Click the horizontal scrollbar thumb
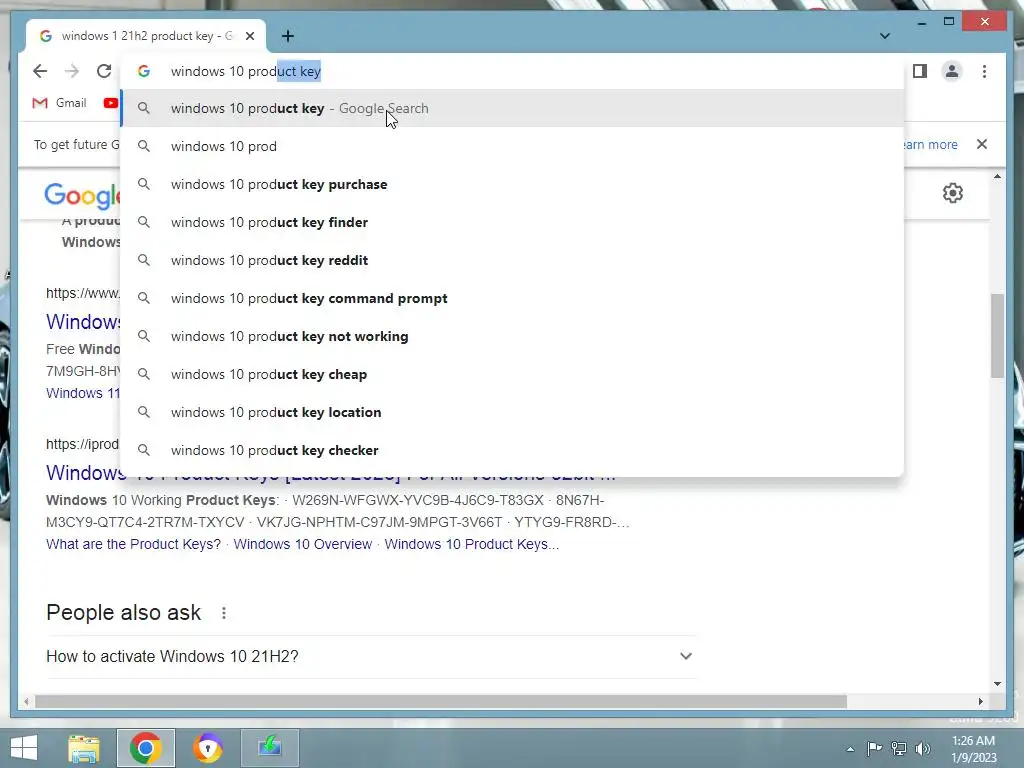Screen dimensions: 1024x768 [441, 701]
